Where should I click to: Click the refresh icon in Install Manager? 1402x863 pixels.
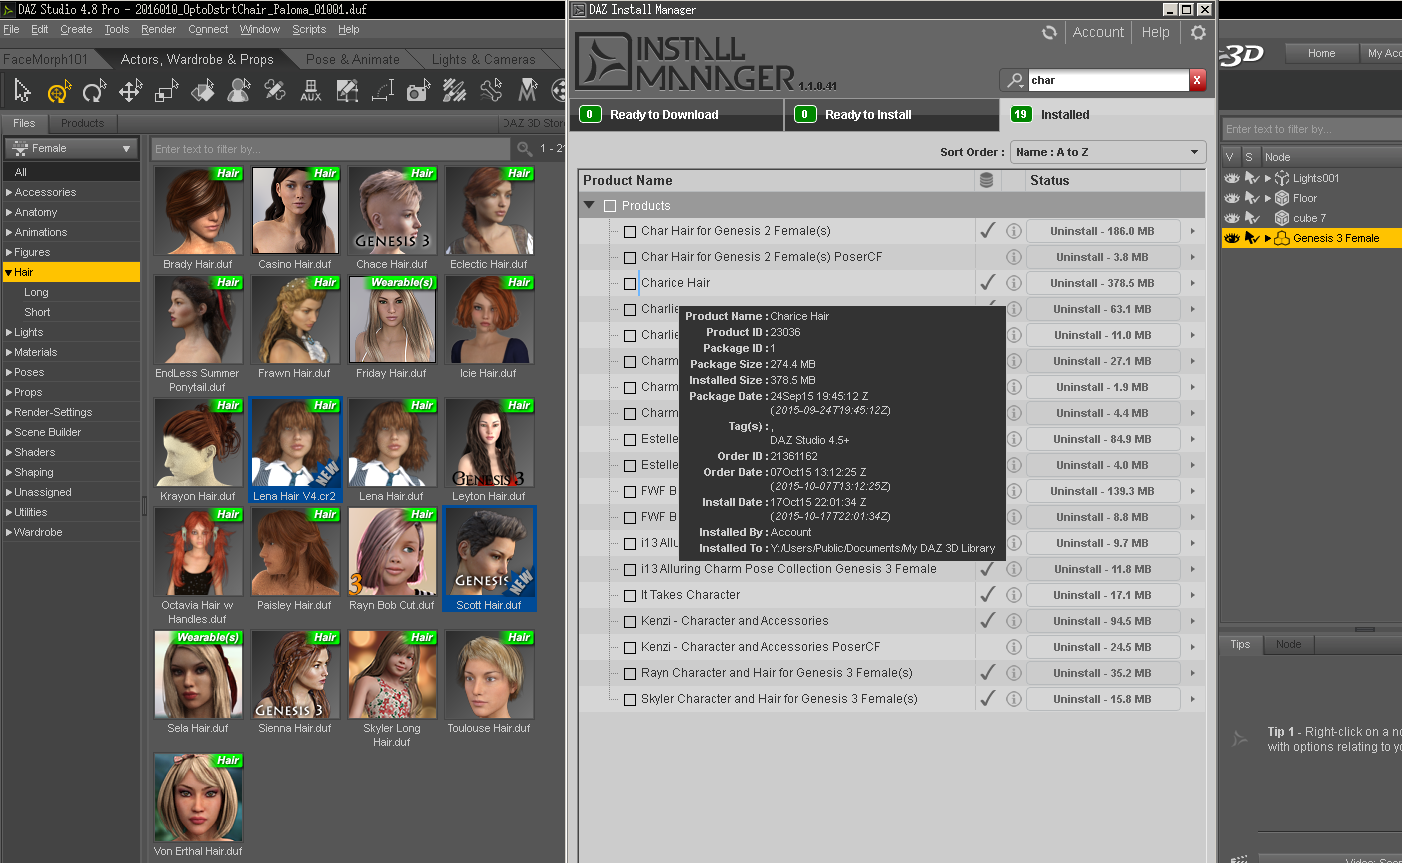(1049, 32)
